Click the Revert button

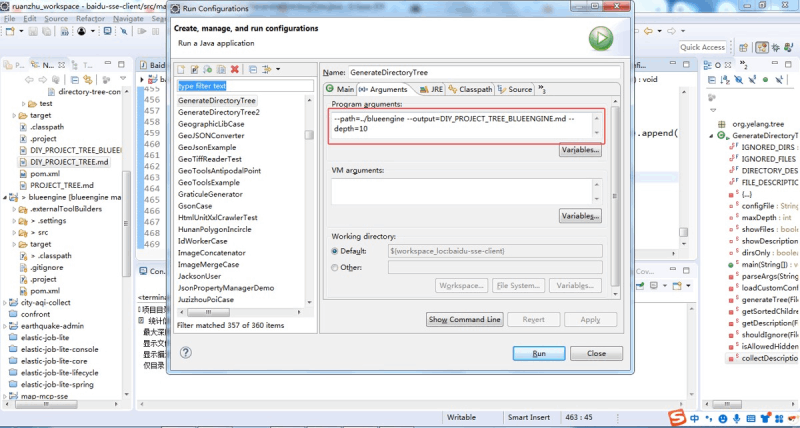click(534, 319)
